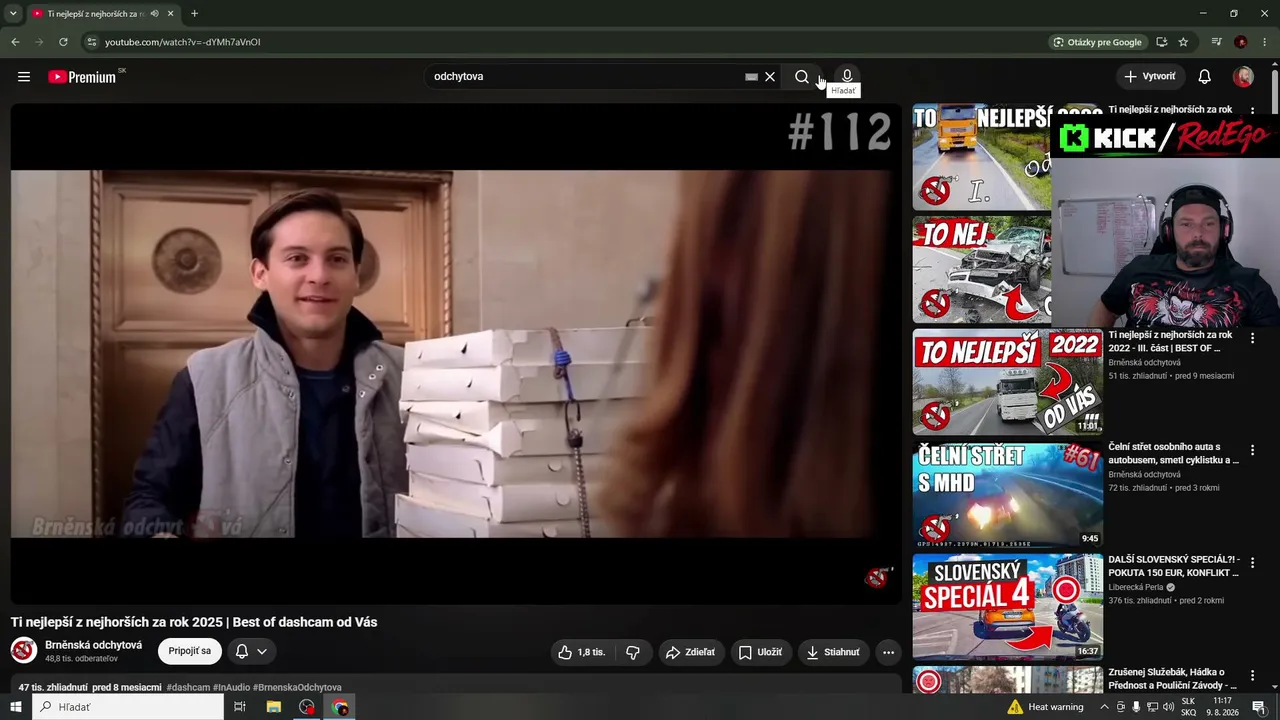This screenshot has width=1280, height=720.
Task: Show hidden system tray icons
Action: [x=1104, y=707]
